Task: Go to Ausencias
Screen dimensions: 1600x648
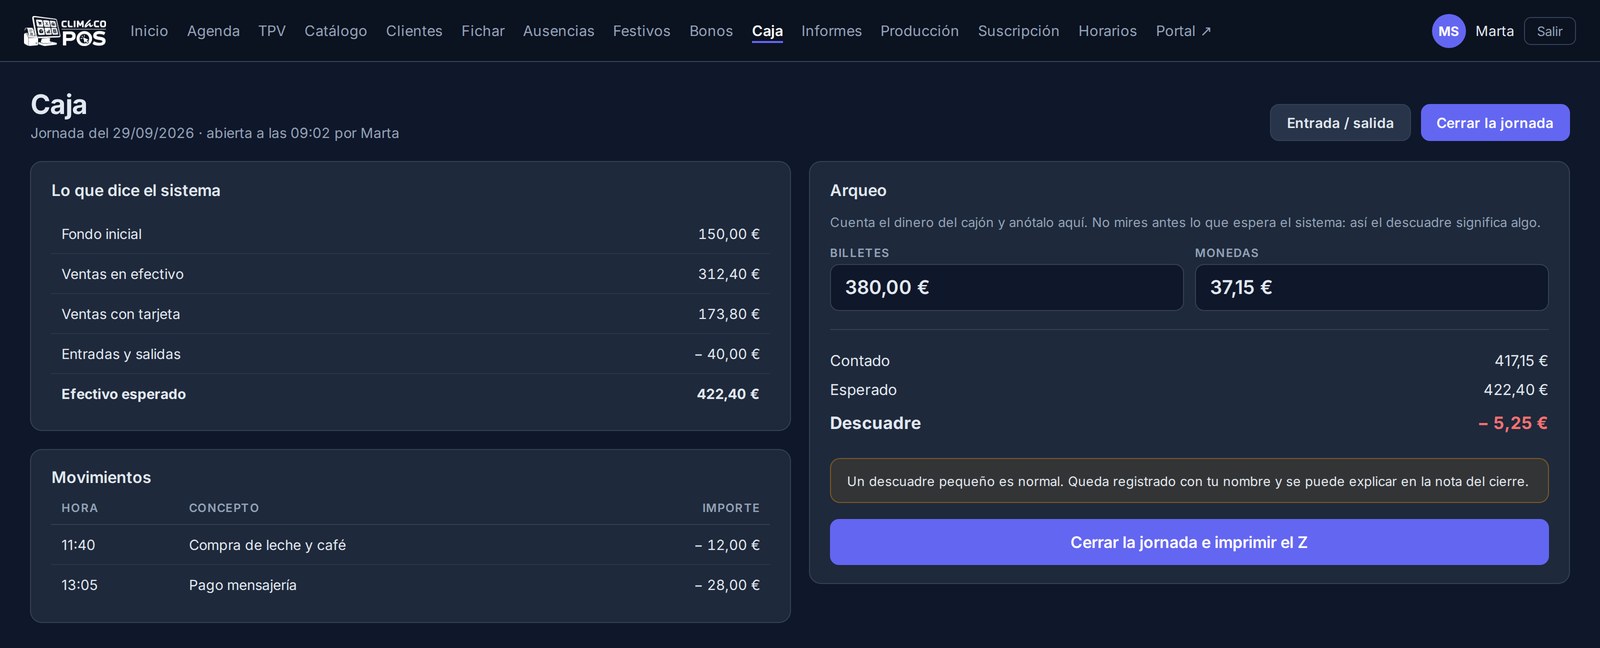Action: pos(558,31)
